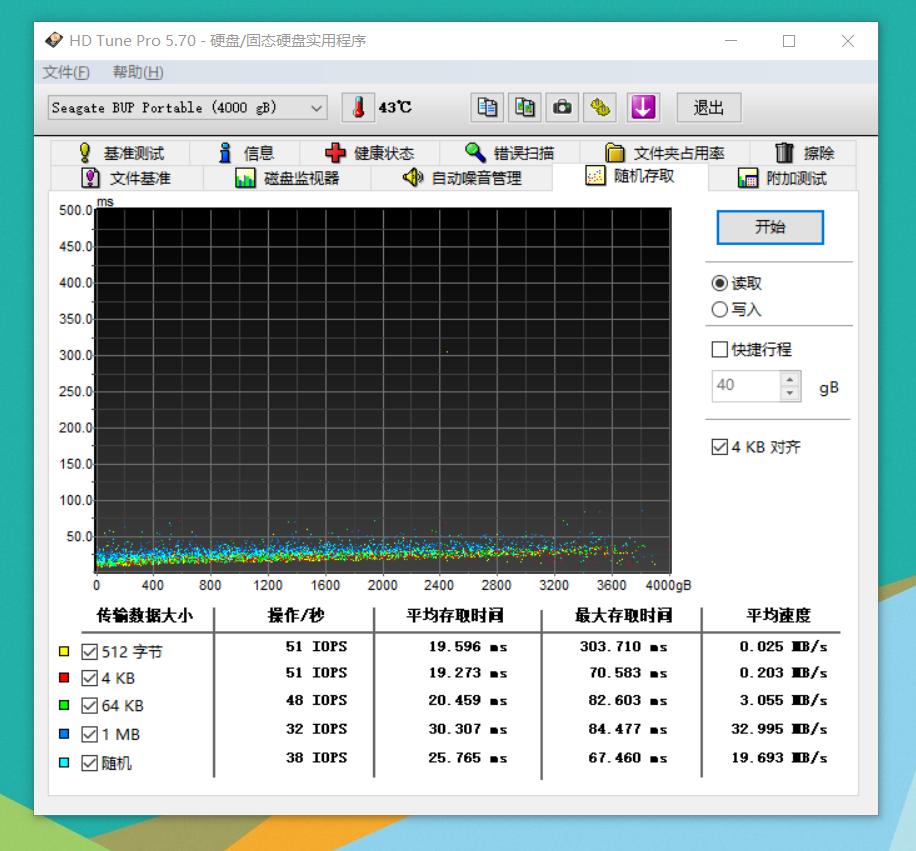Click the 38 IOPS value in 随机 row

coord(316,758)
